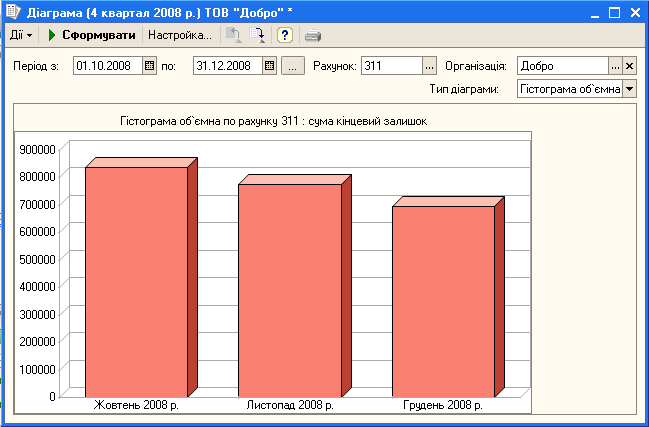Open calendar for end date
Screen dimensions: 649x427
pyautogui.click(x=270, y=66)
